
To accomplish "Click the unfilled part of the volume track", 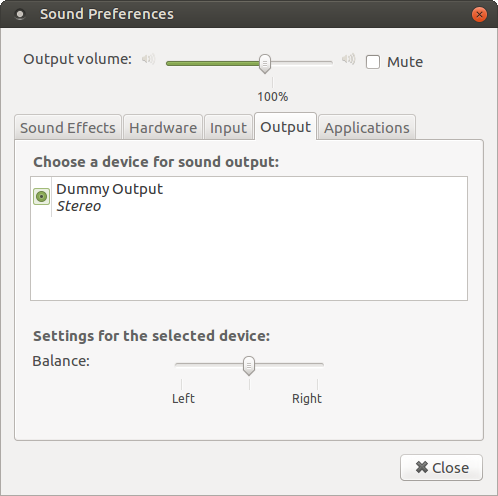I will [302, 63].
